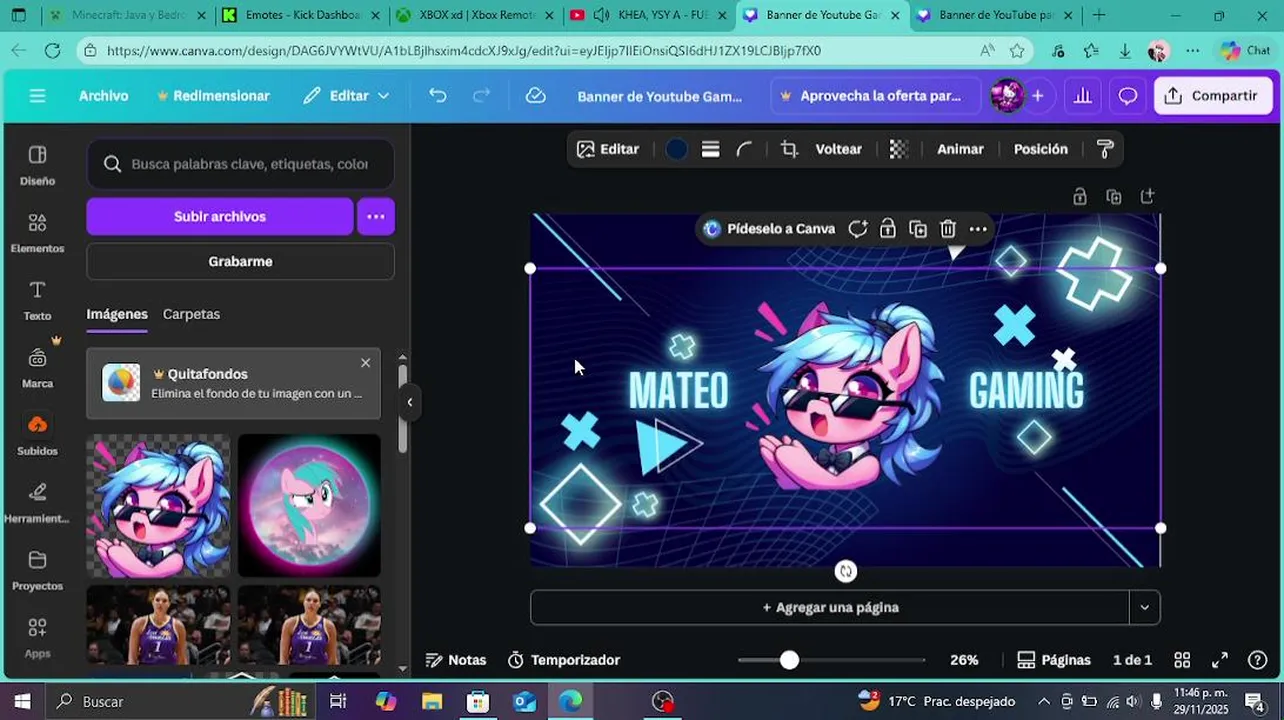Toggle Notas panel

pos(456,660)
